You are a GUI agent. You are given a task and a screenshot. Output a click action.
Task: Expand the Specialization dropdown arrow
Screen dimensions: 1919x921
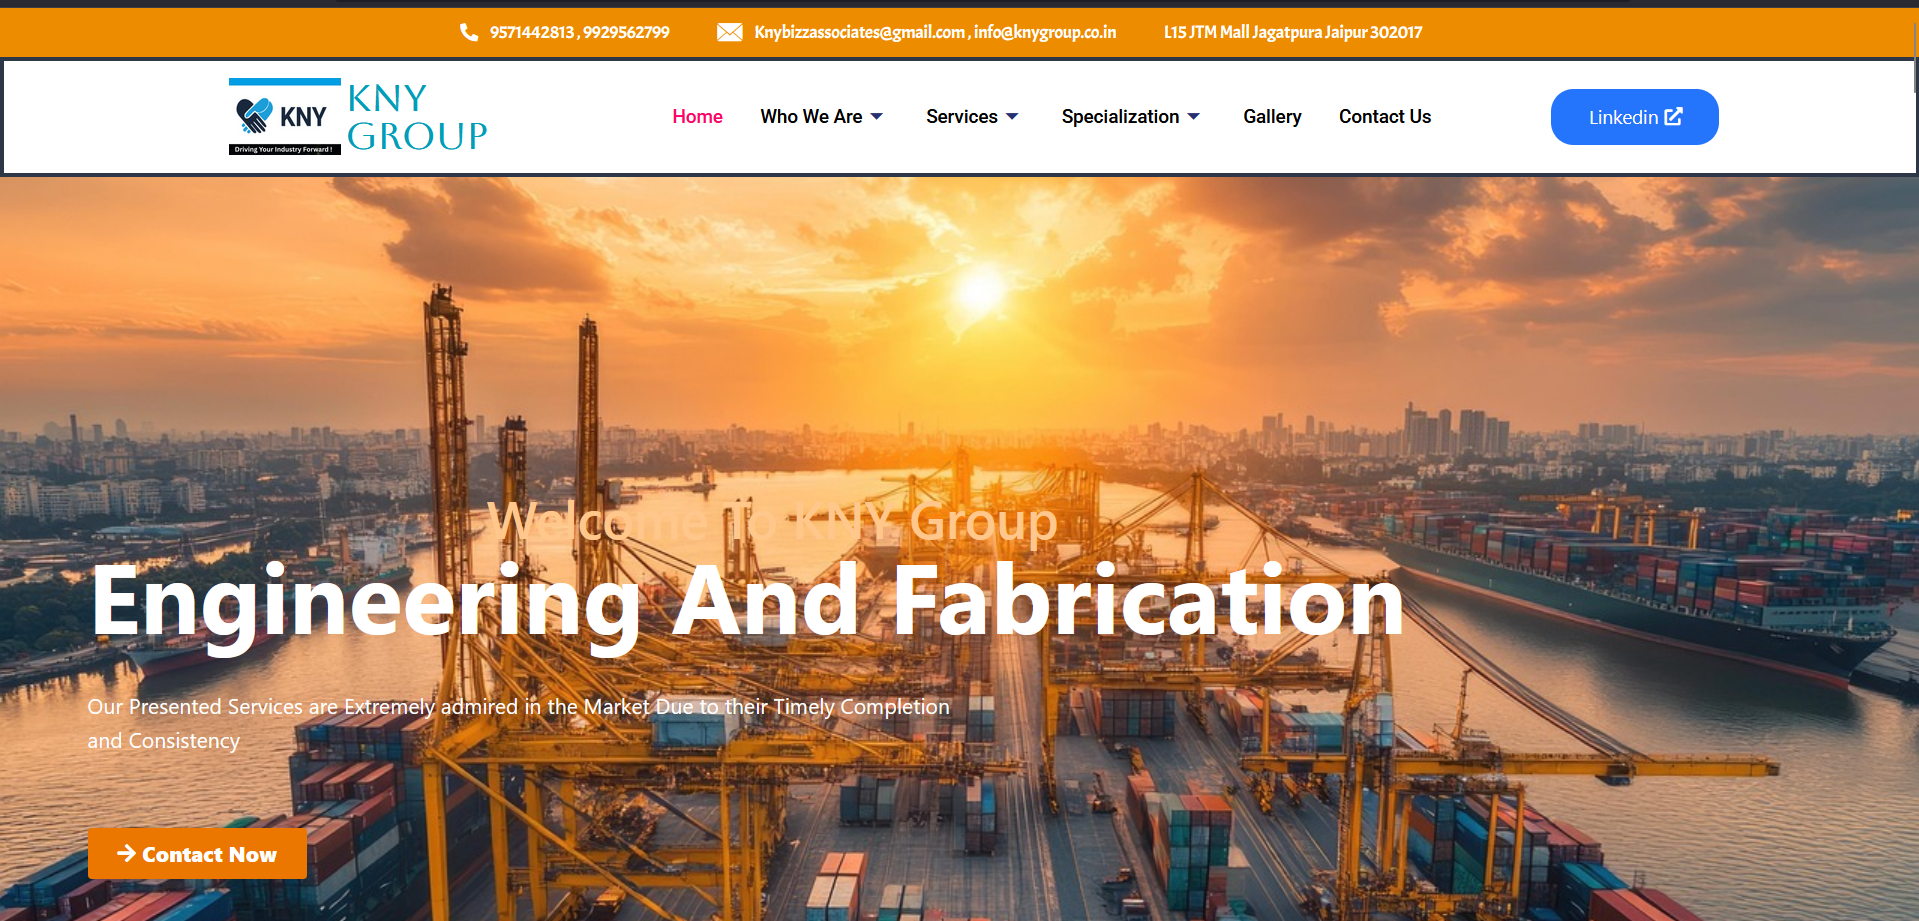tap(1194, 117)
